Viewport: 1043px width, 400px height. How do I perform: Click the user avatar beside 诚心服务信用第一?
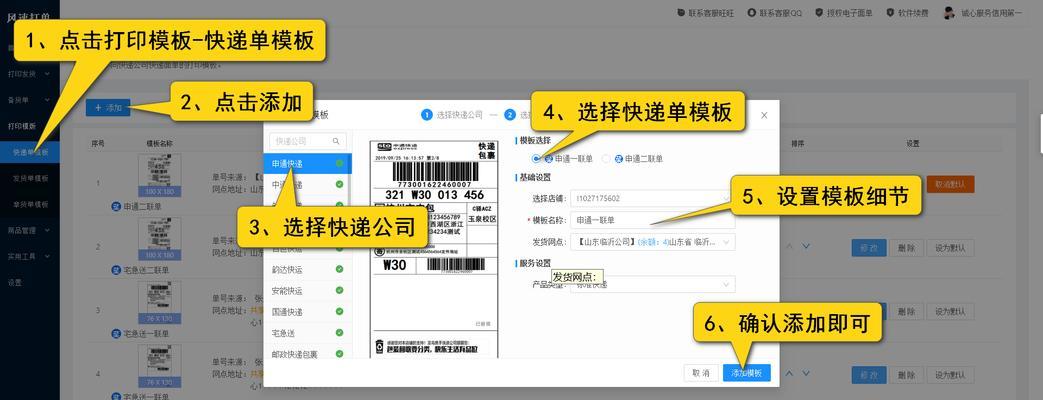[x=949, y=13]
